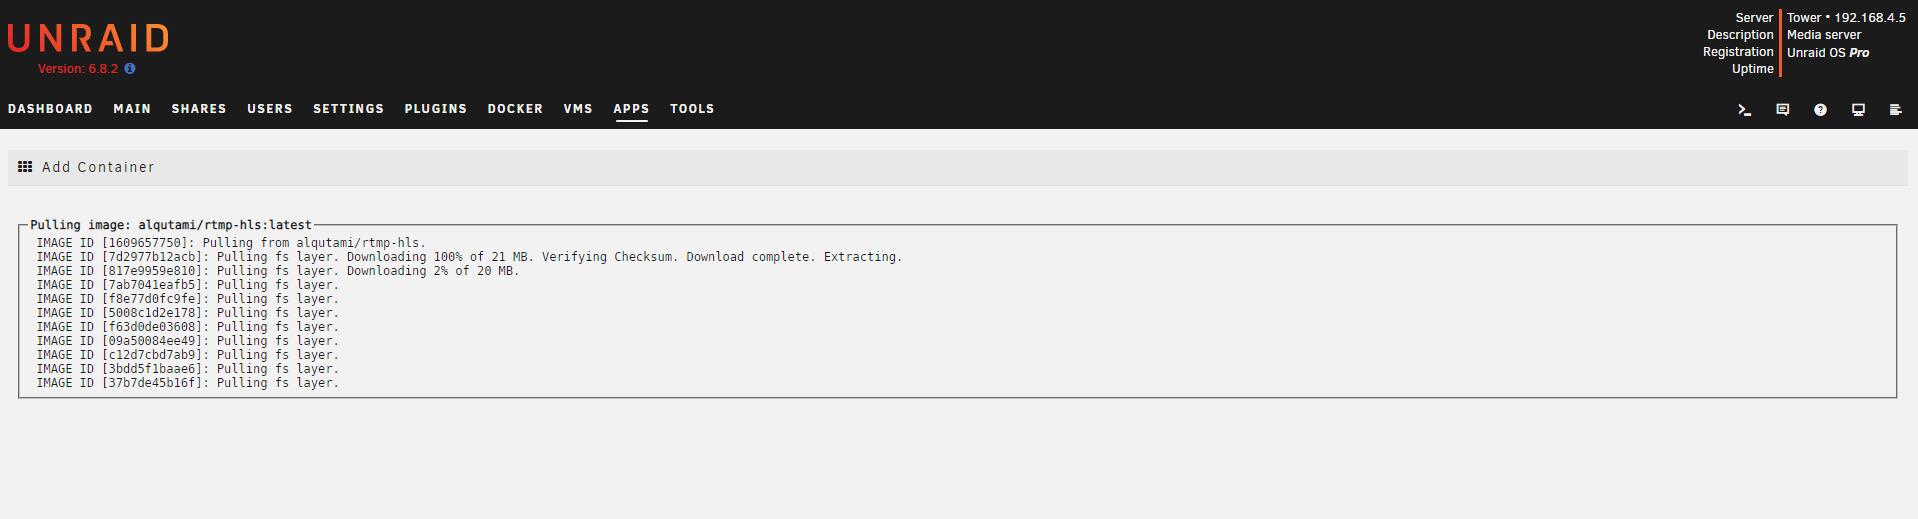Go to the Dashboard tab
This screenshot has height=519, width=1918.
click(x=50, y=109)
